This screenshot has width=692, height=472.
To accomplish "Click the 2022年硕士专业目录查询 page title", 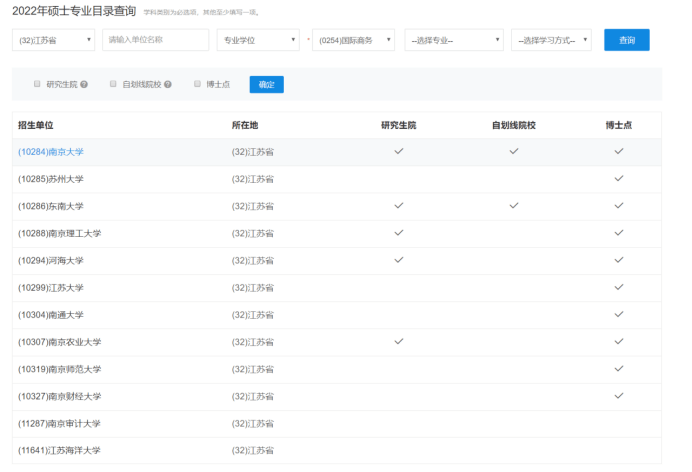I will pos(74,11).
